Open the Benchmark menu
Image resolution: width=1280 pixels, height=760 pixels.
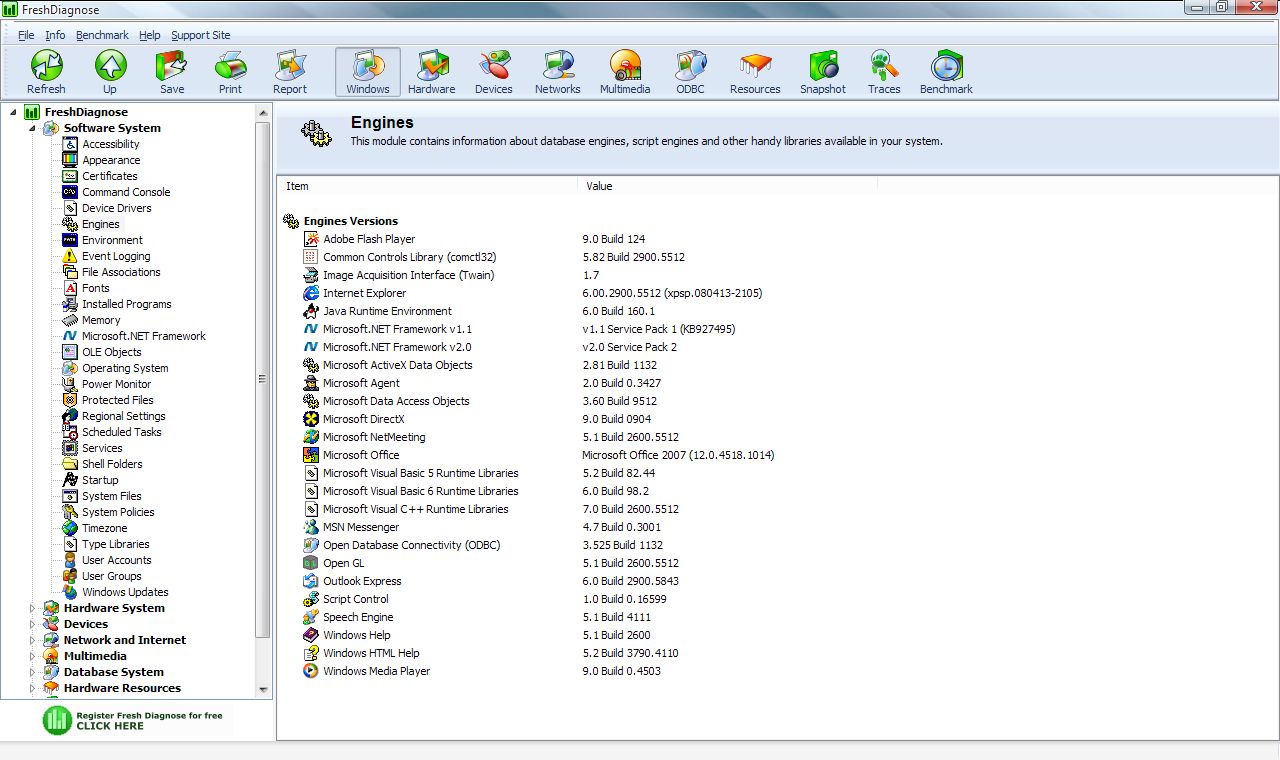tap(102, 35)
